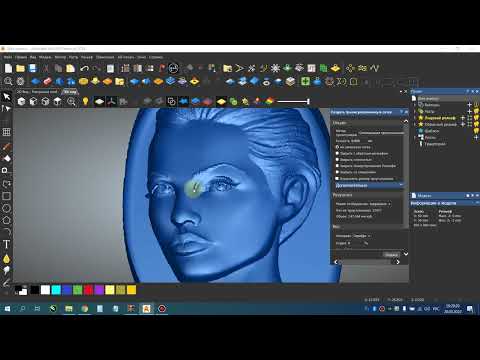The height and width of the screenshot is (360, 480).
Task: Switch to the 2D Вид tab
Action: 37,91
